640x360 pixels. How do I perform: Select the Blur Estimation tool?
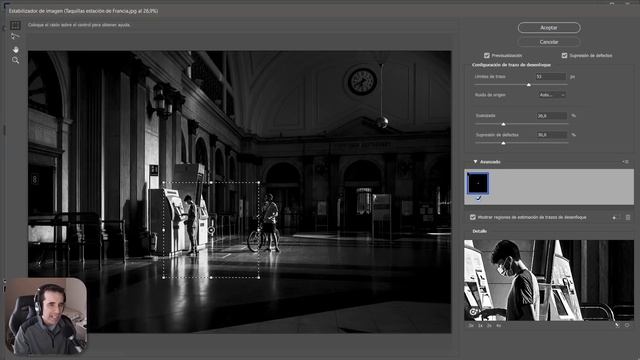point(15,25)
